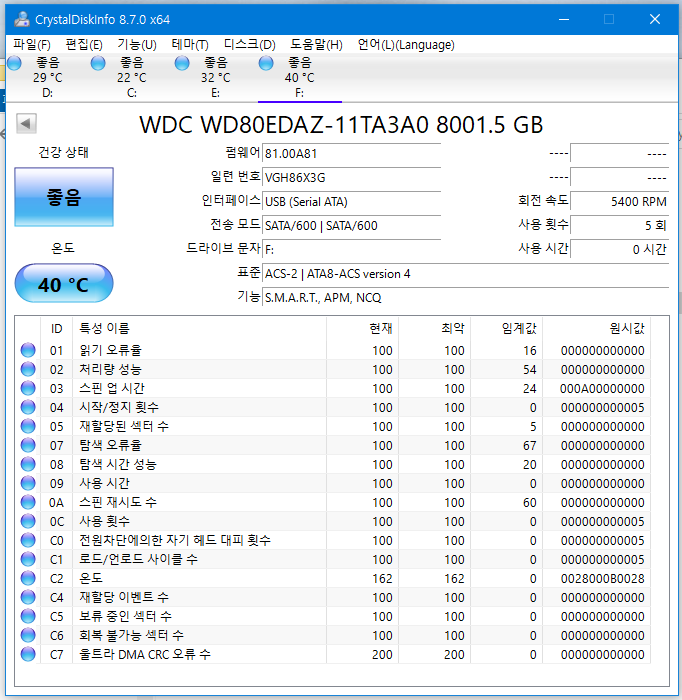Click status orb for ID C4 재할당 이벤트 수
The image size is (682, 700).
28,597
